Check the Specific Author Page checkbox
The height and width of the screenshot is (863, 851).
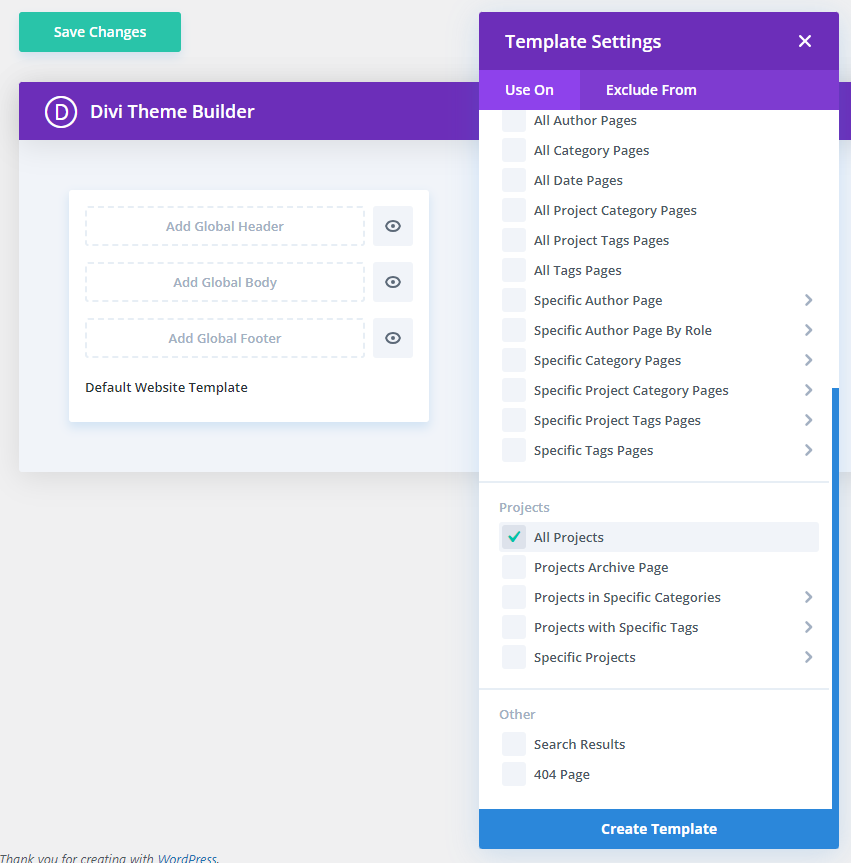coord(514,301)
